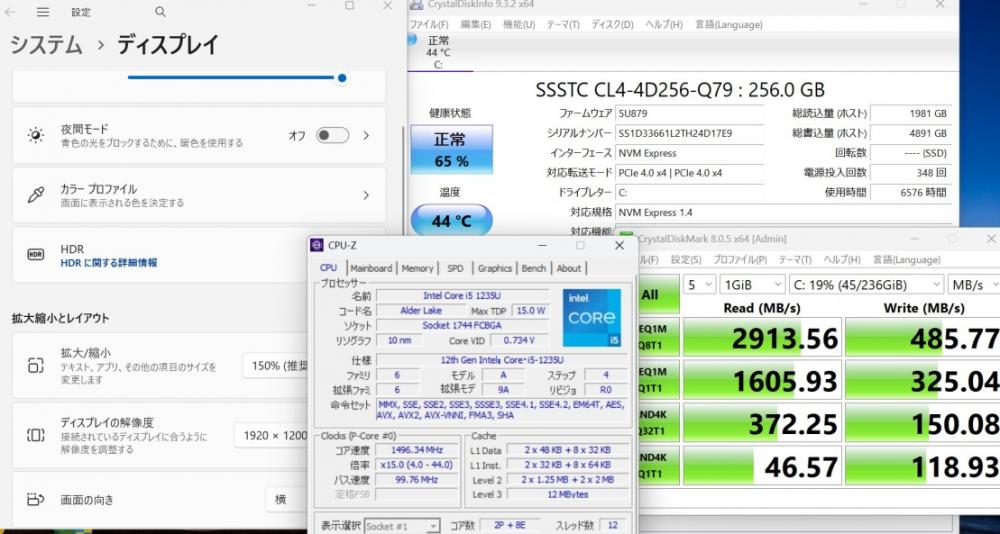This screenshot has height=534, width=1000.
Task: Open CrystalDiskInfo File (ファイル) menu
Action: pyautogui.click(x=429, y=24)
